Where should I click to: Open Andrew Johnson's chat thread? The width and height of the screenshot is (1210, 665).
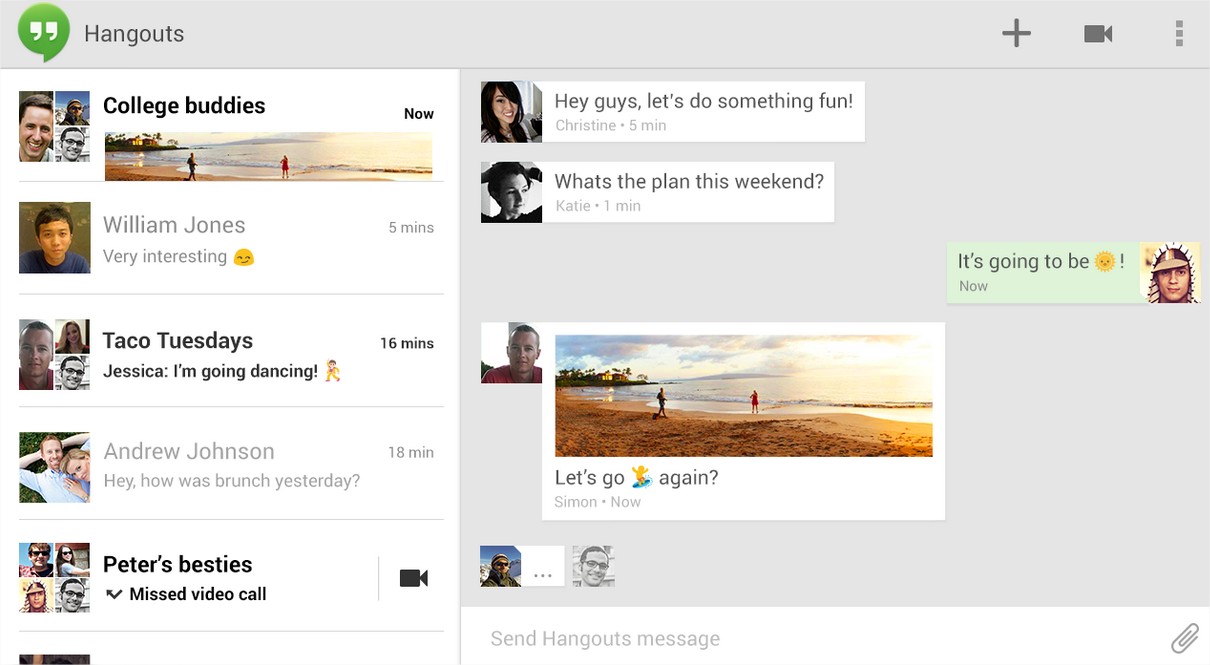230,465
